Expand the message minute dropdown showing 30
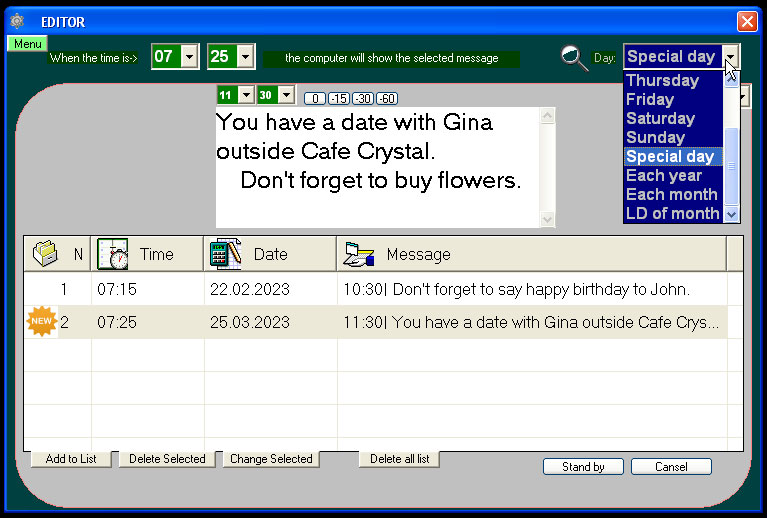 [286, 95]
